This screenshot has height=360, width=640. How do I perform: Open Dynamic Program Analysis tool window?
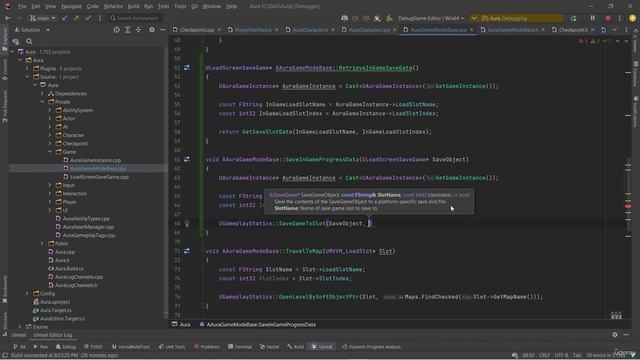pyautogui.click(x=371, y=347)
